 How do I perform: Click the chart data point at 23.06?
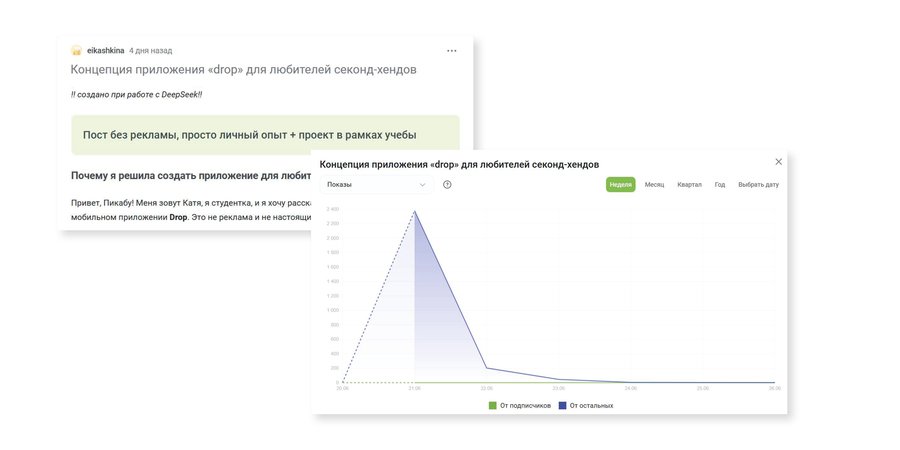pyautogui.click(x=558, y=380)
